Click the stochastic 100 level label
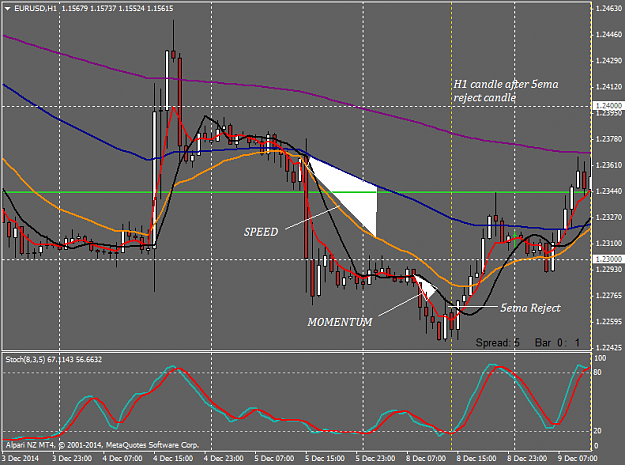Screen dimensions: 625x465 (600, 358)
